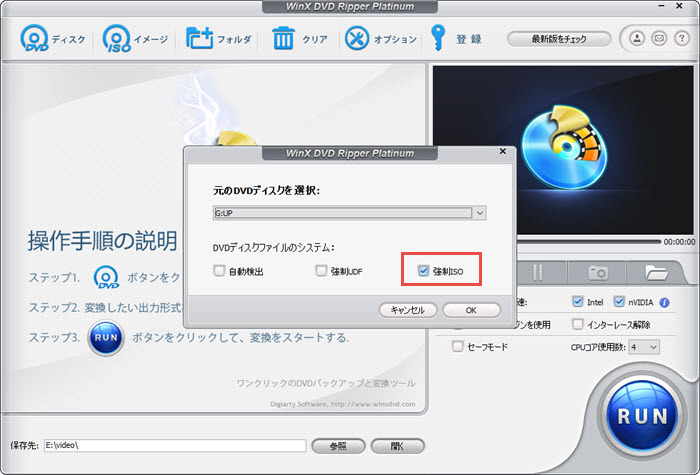Click OK button in dialog
The image size is (700, 475).
pyautogui.click(x=471, y=310)
